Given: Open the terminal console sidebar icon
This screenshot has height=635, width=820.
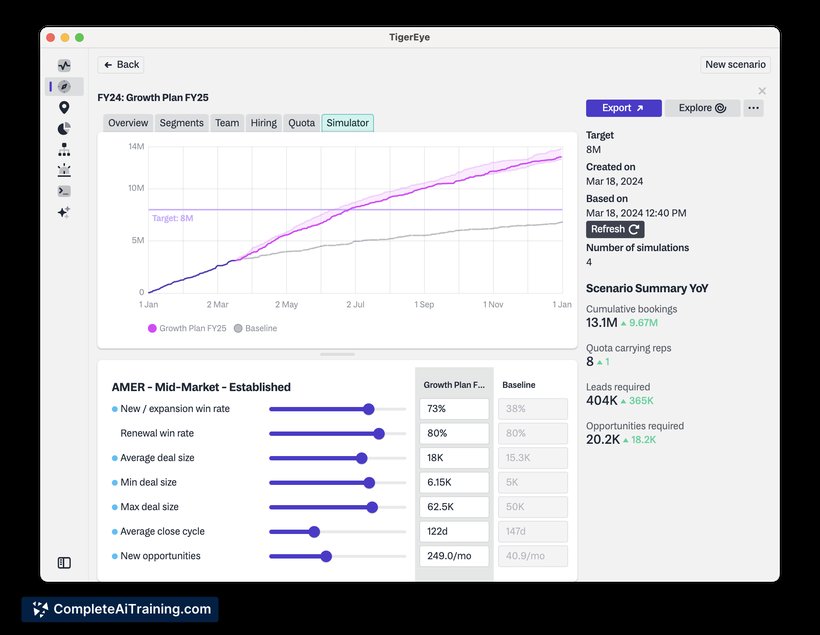Looking at the screenshot, I should [64, 191].
